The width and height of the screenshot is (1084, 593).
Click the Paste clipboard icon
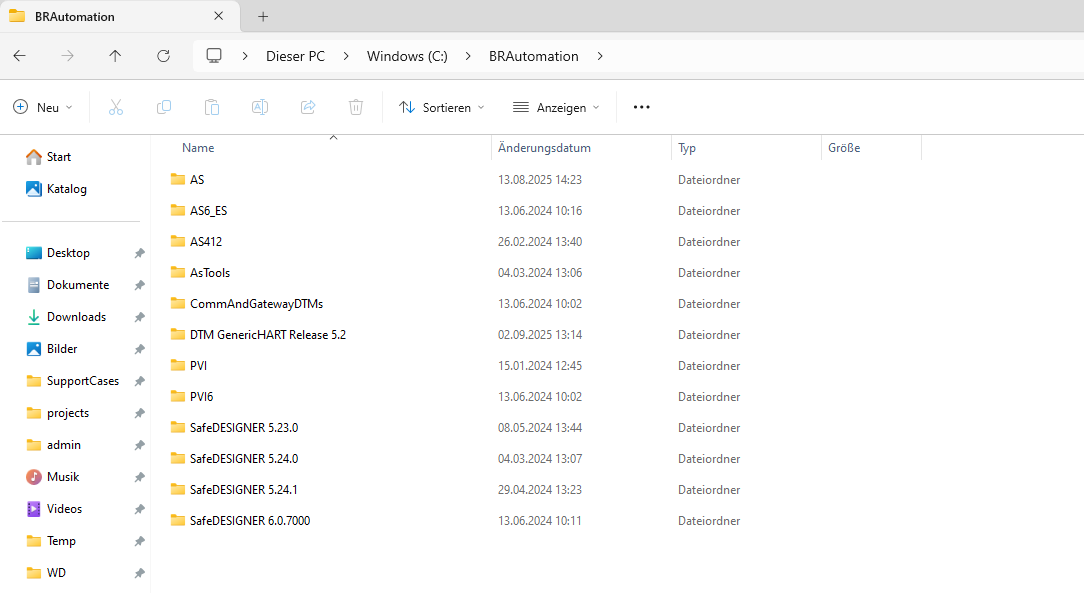(x=212, y=107)
